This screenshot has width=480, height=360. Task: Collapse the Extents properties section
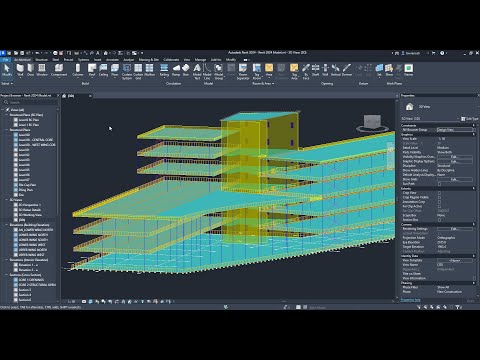tap(474, 188)
